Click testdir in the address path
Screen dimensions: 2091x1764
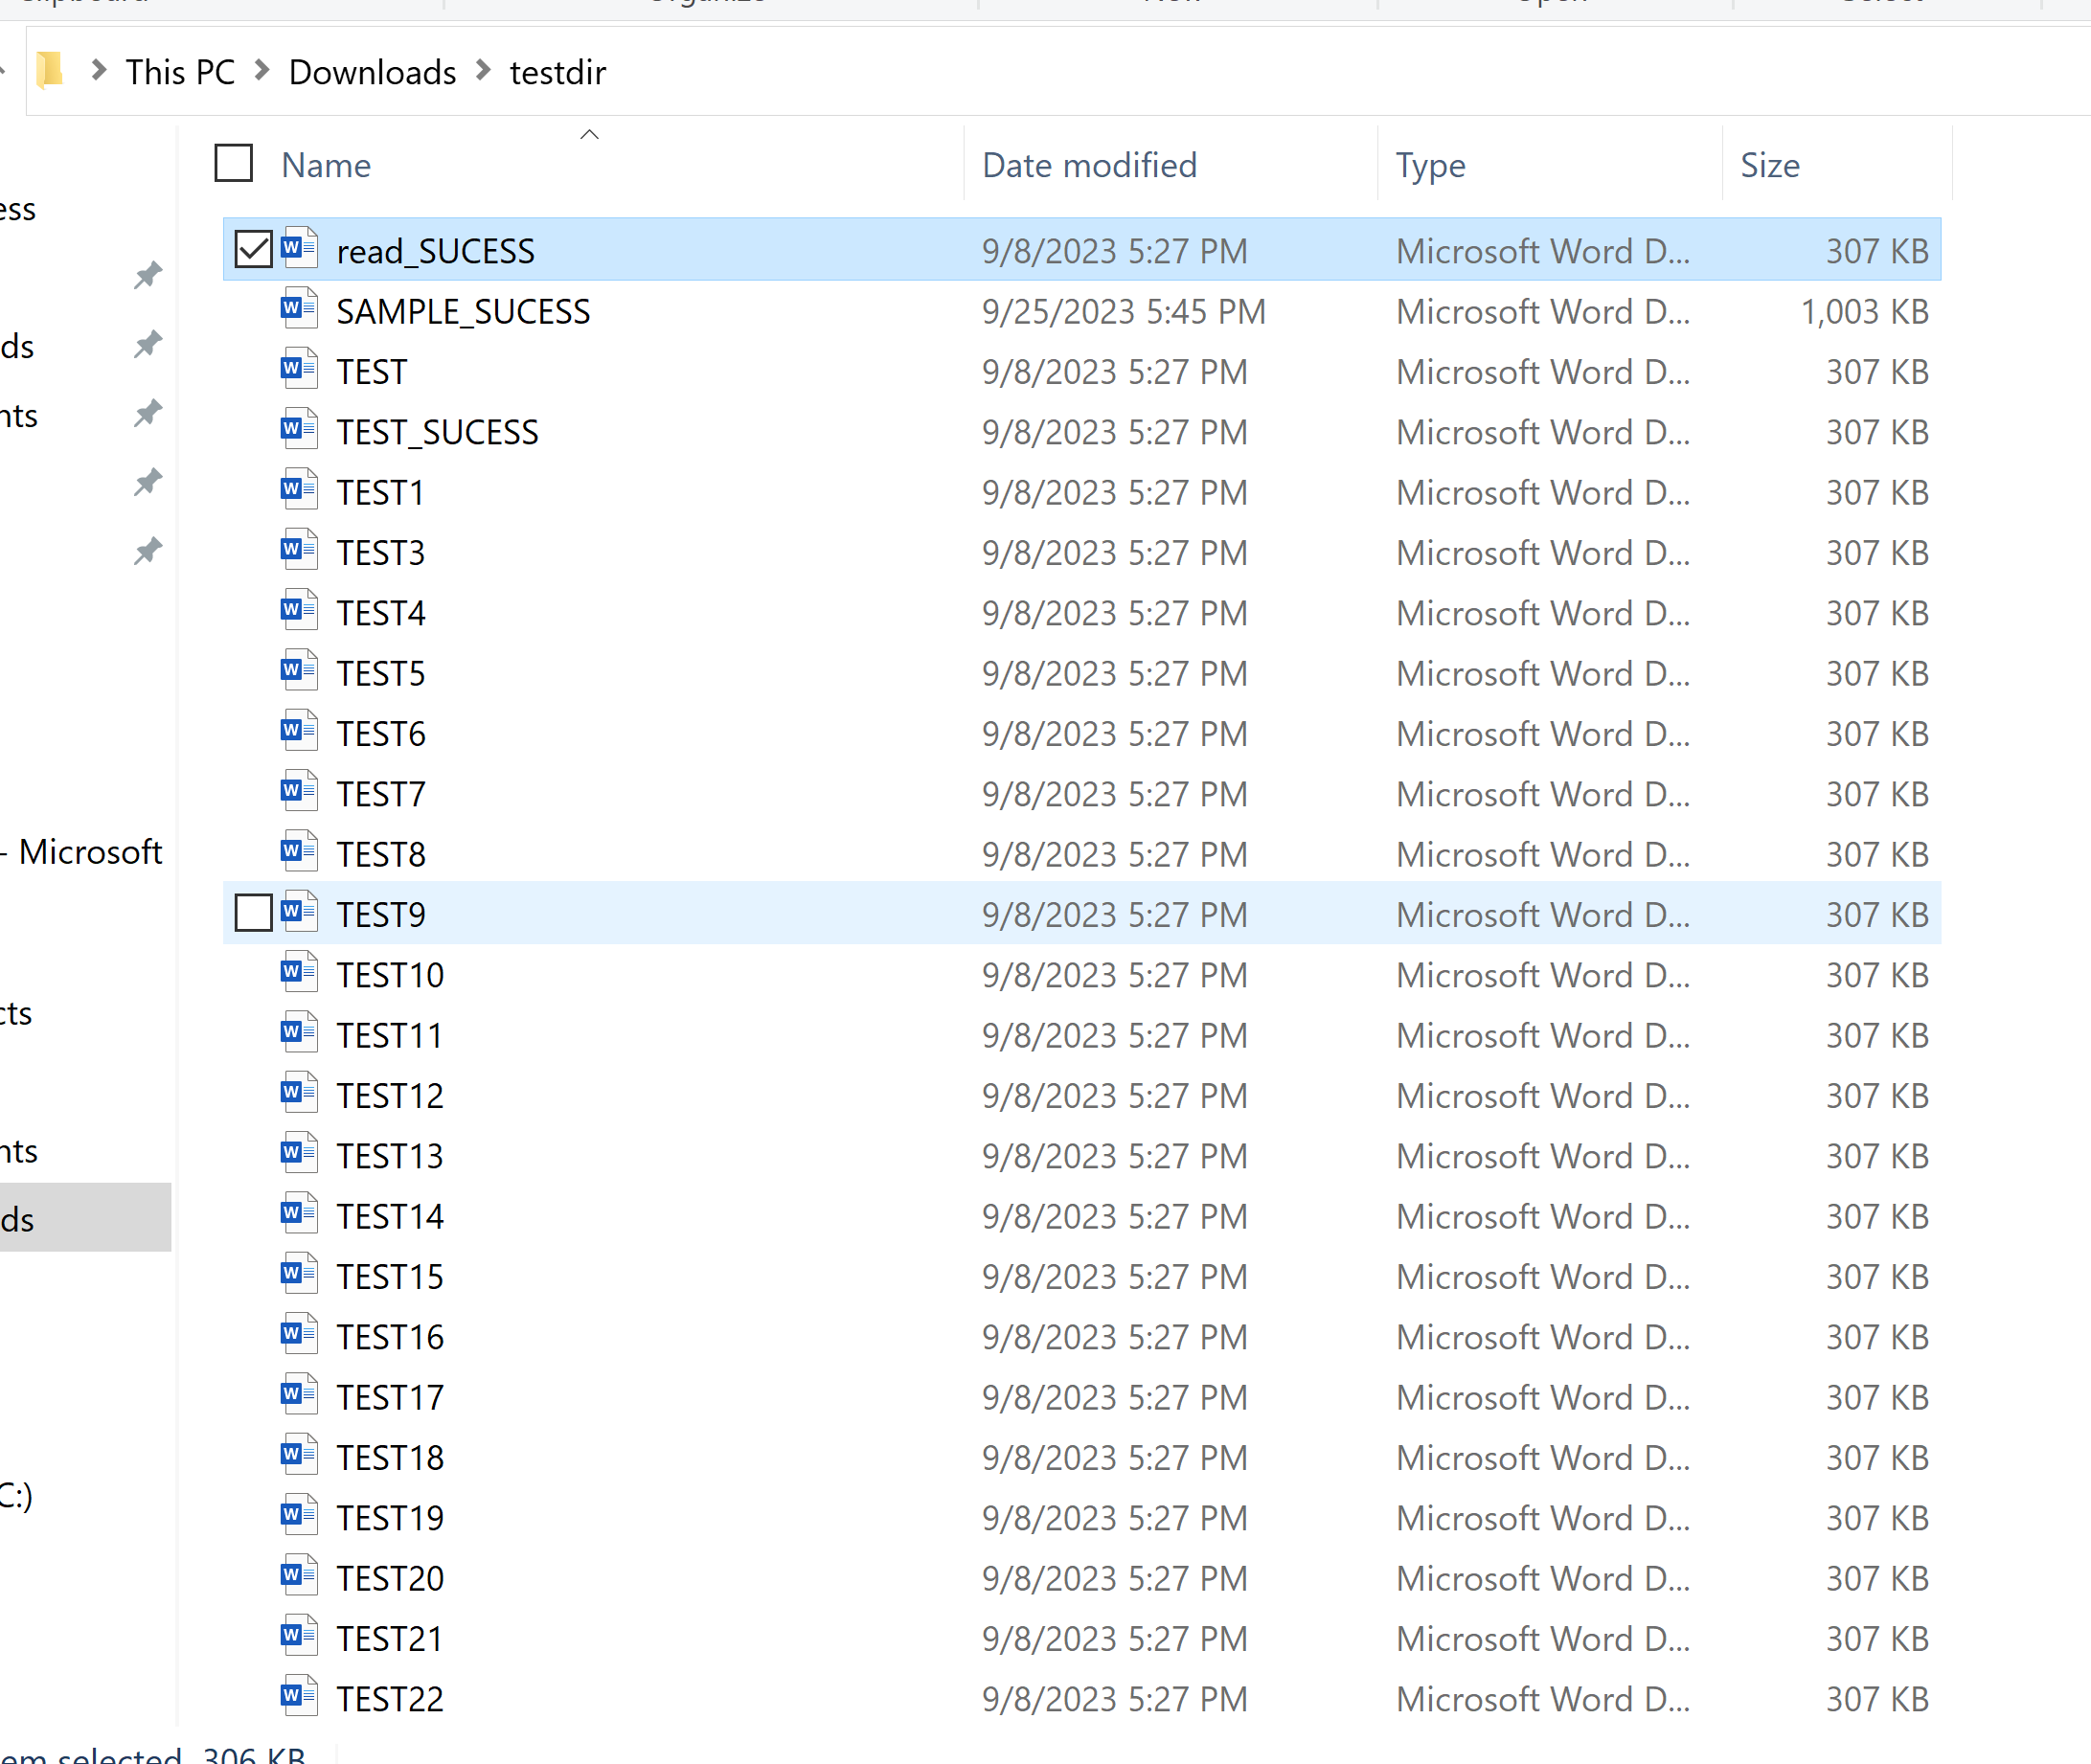(558, 72)
